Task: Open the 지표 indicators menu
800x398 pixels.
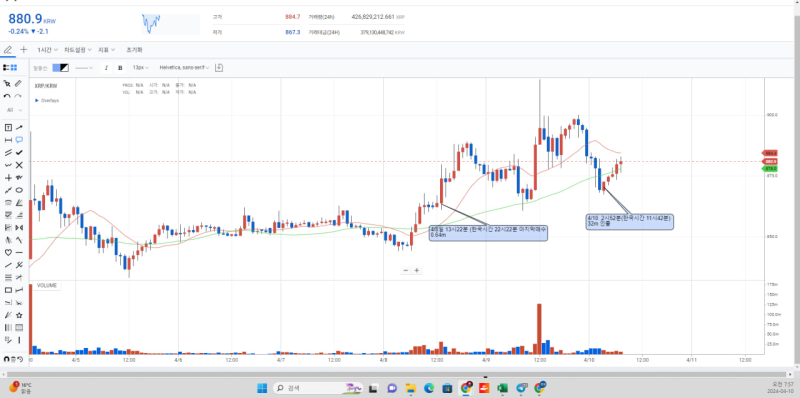Action: (x=106, y=50)
